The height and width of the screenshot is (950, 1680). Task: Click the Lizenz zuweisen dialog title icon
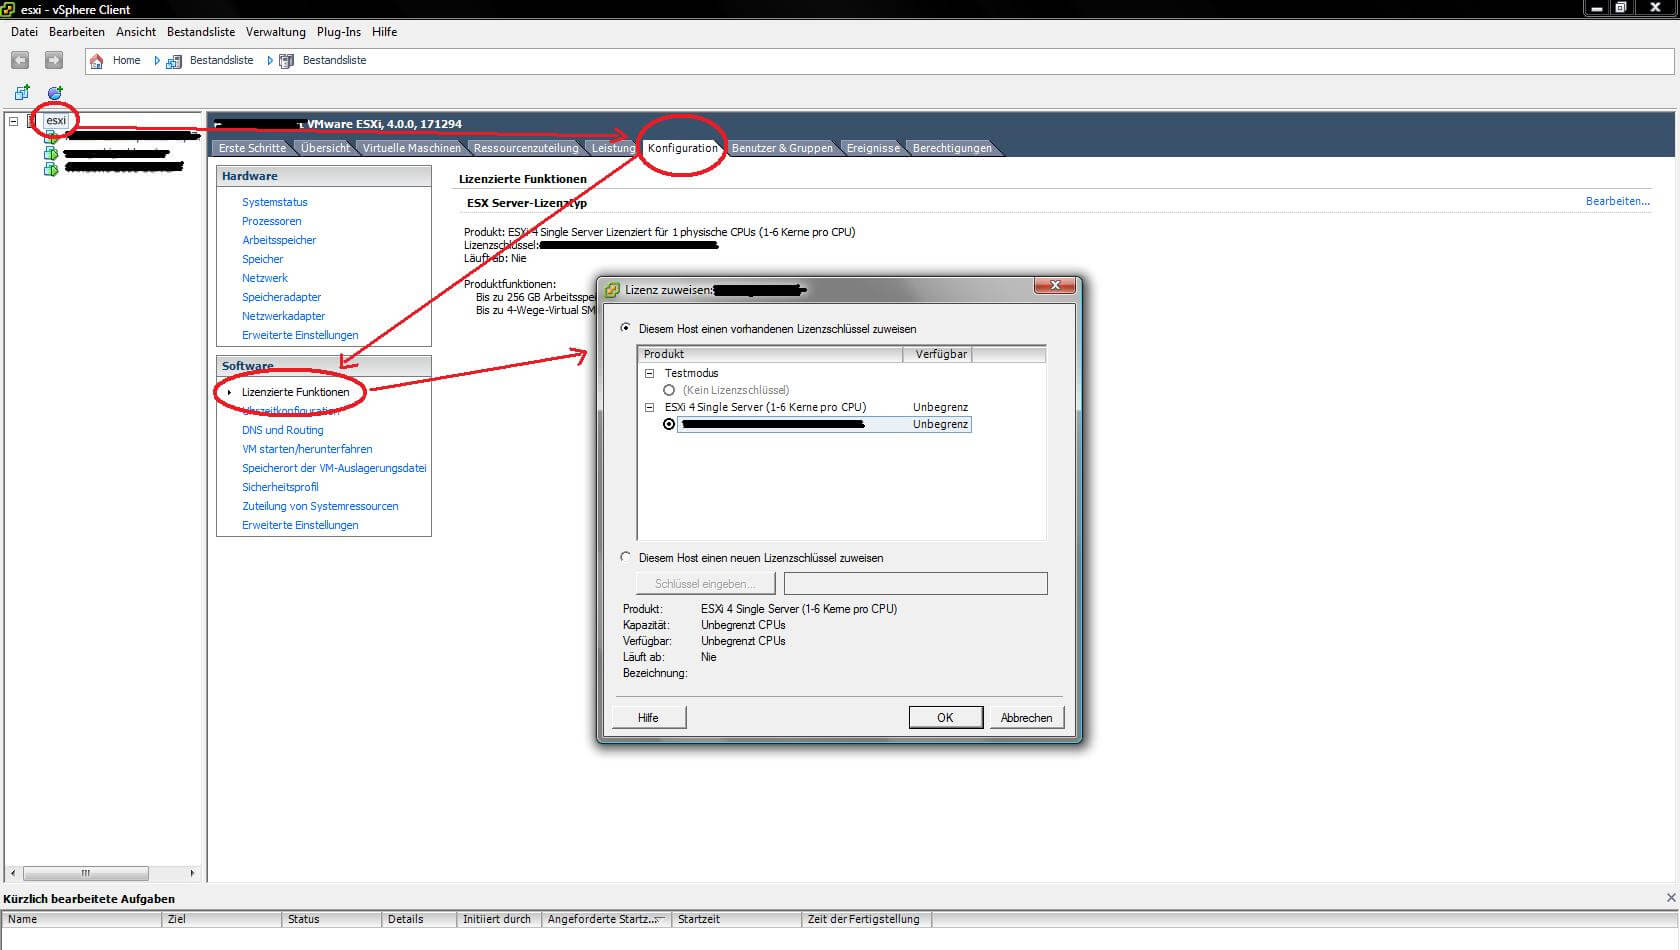(x=612, y=290)
